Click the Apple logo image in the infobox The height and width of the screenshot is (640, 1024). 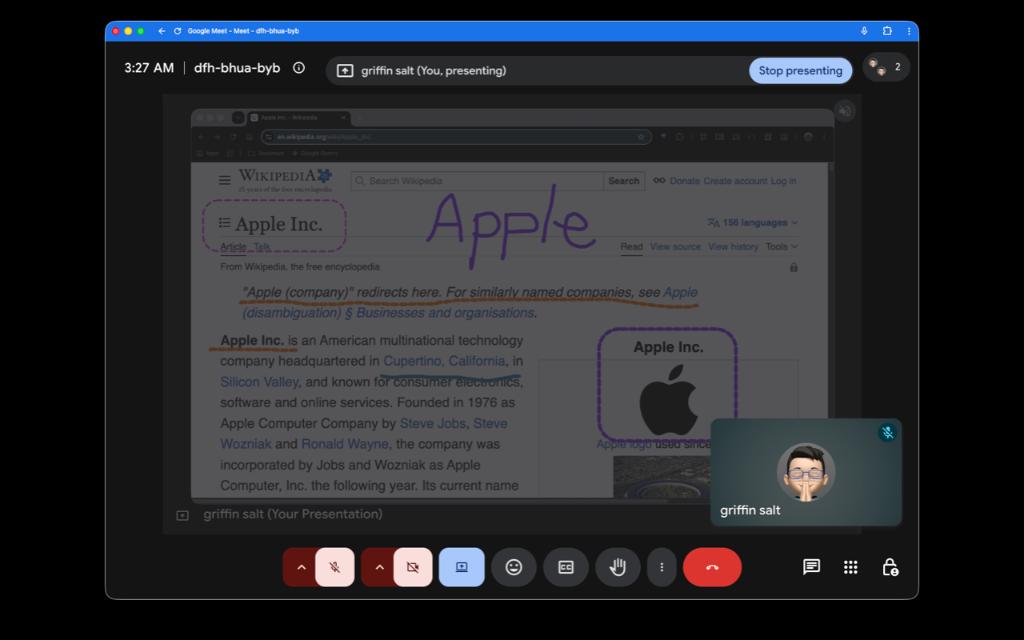click(668, 400)
